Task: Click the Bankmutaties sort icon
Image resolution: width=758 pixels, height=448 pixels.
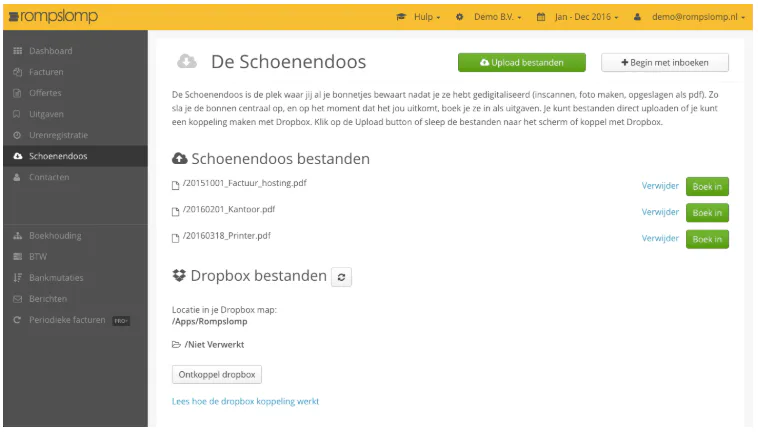Action: point(17,278)
